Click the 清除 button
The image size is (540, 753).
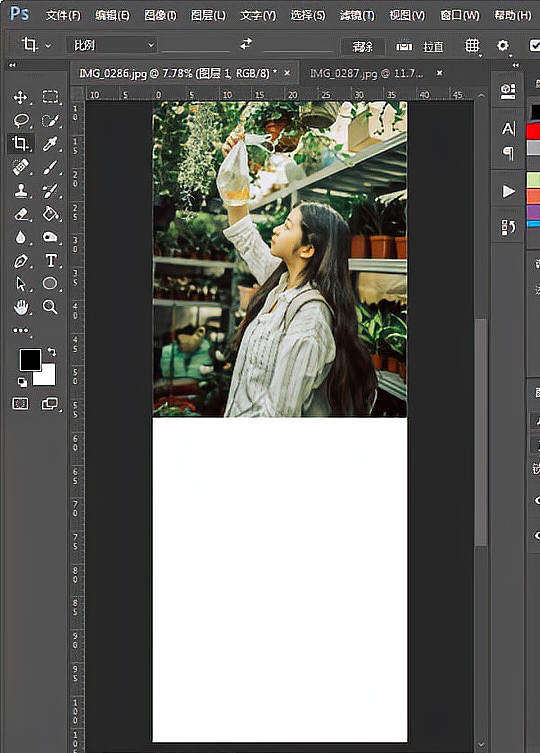(x=363, y=47)
